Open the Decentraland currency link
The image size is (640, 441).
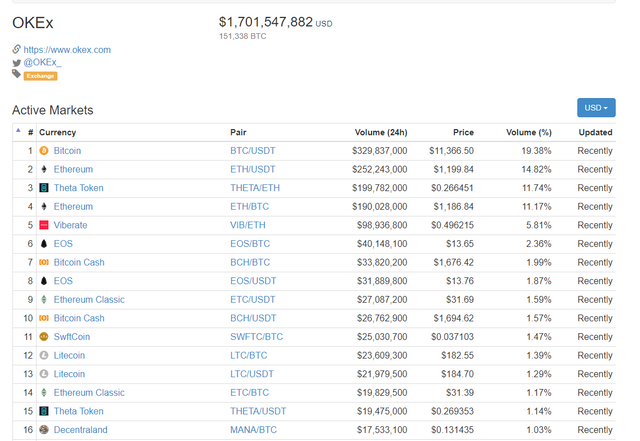80,430
